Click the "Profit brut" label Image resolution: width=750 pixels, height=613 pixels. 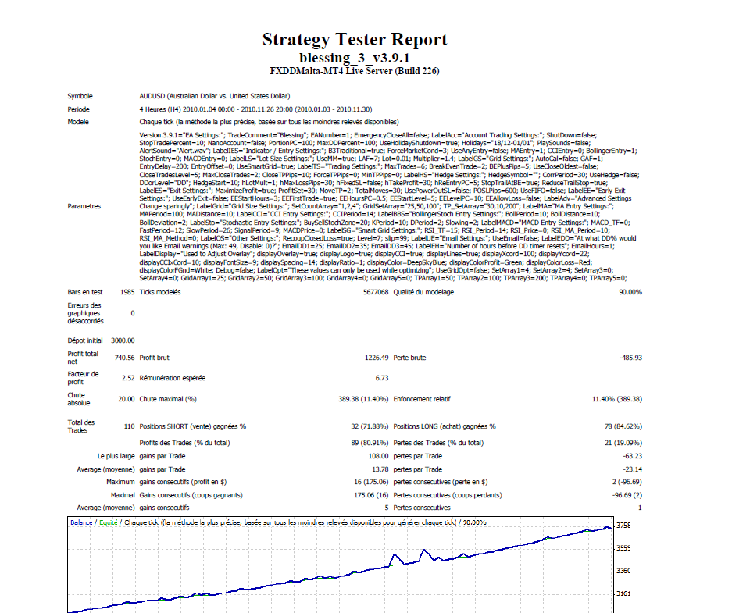pos(154,358)
